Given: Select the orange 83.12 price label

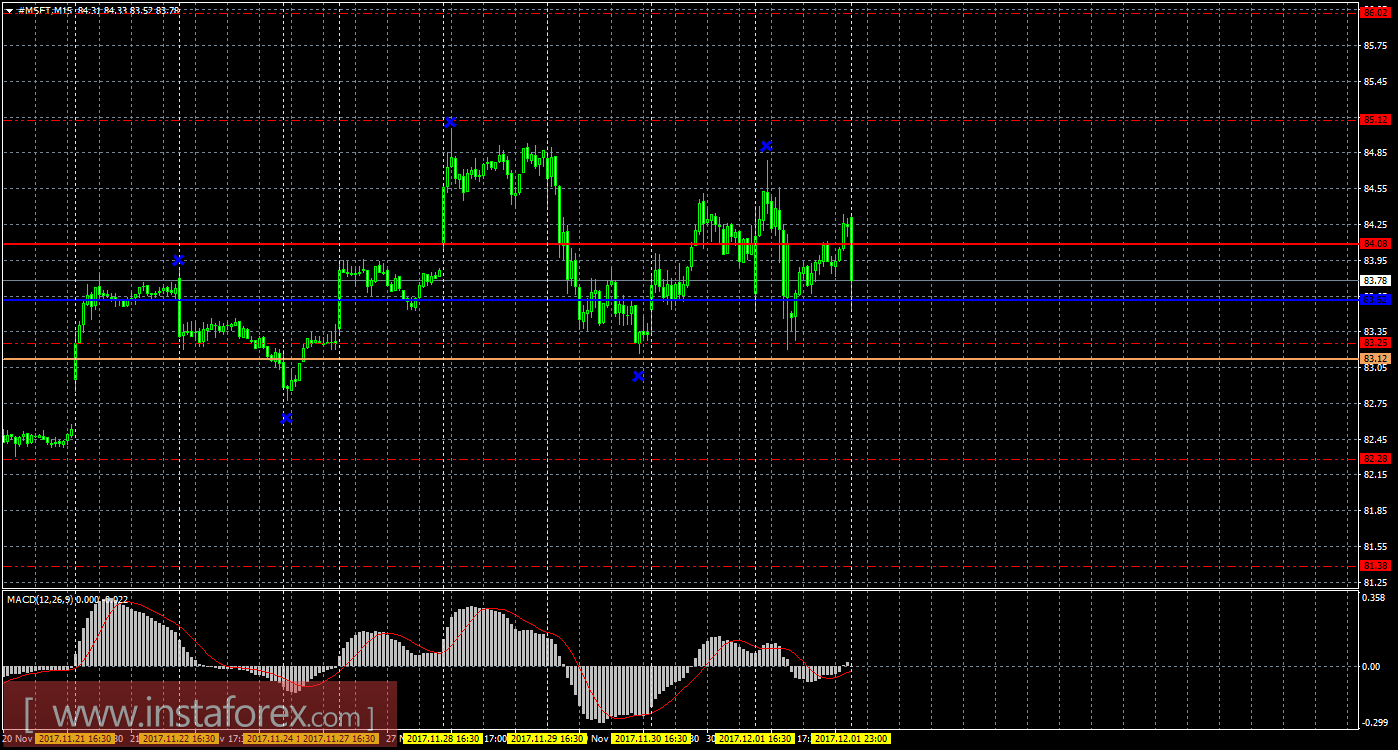Looking at the screenshot, I should click(x=1375, y=358).
